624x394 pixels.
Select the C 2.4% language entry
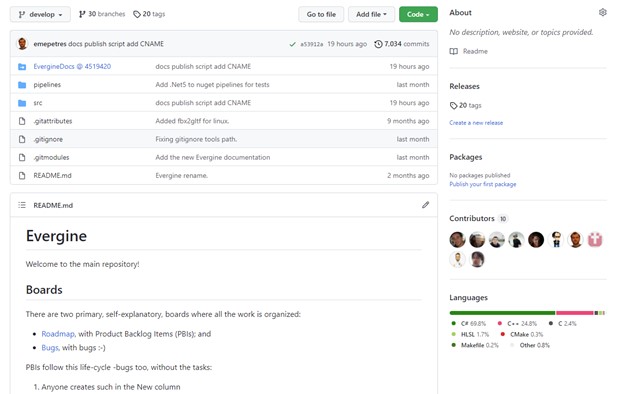pyautogui.click(x=562, y=324)
